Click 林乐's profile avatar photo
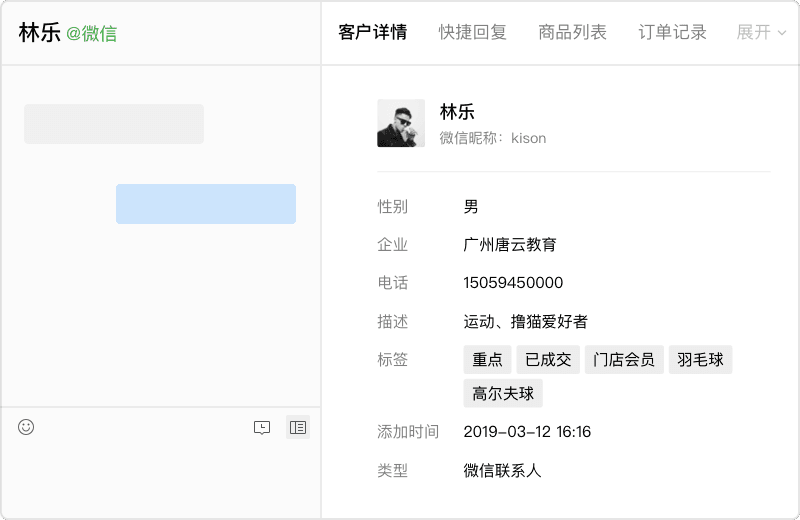This screenshot has height=520, width=800. pos(401,123)
